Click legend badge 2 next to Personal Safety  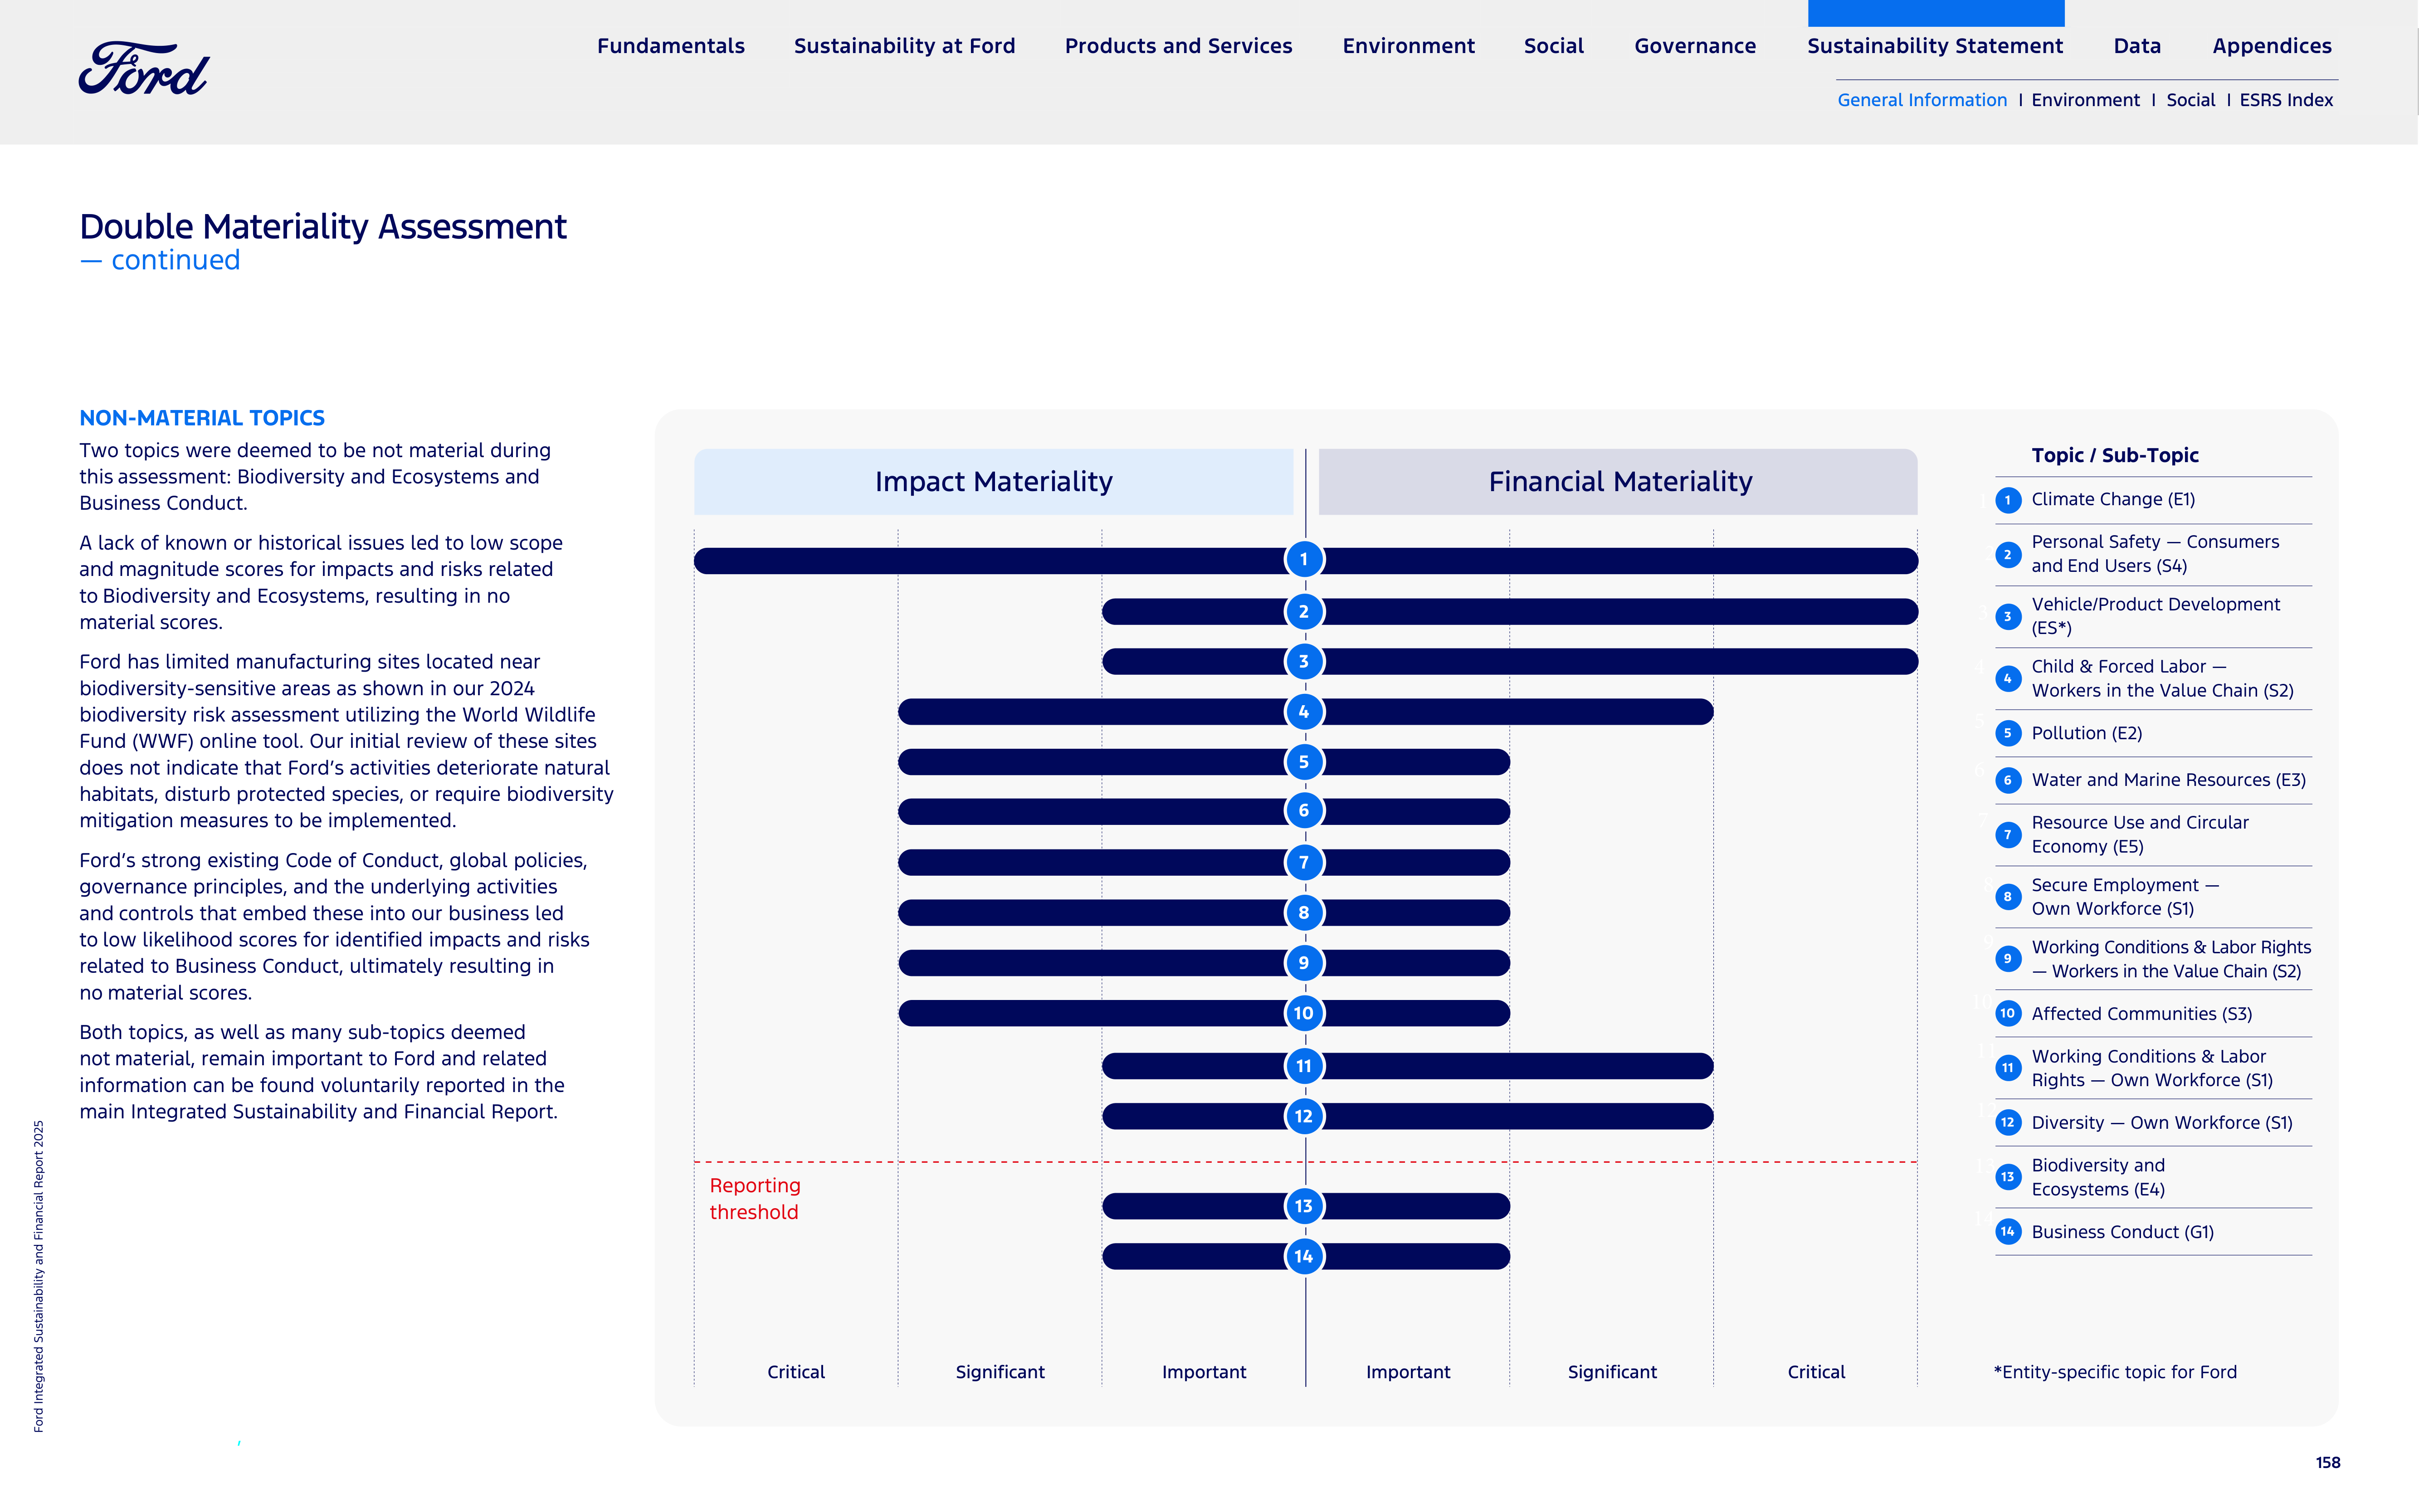[2008, 554]
